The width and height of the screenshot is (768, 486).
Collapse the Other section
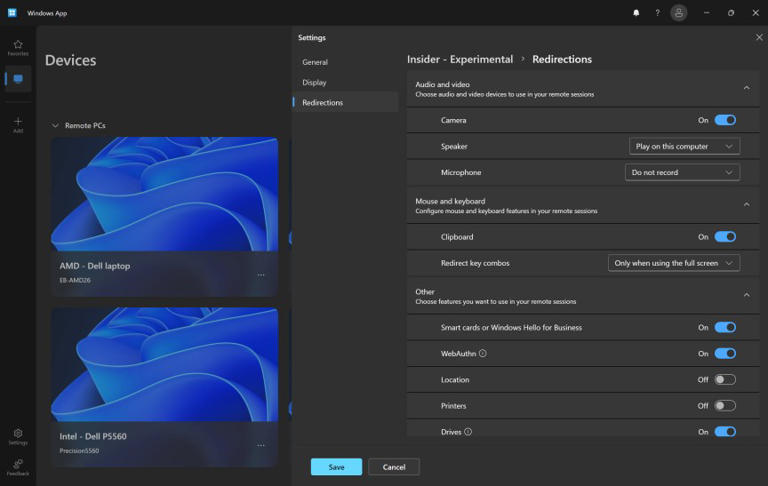(746, 295)
